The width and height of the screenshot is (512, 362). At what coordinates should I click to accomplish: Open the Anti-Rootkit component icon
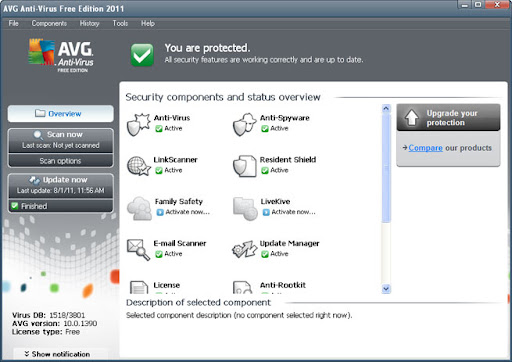pyautogui.click(x=242, y=287)
